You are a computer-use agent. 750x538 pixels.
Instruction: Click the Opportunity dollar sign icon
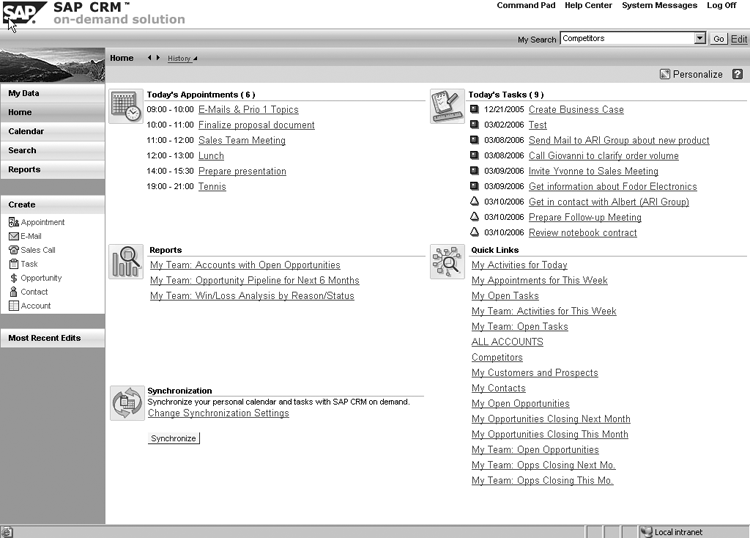click(x=13, y=278)
